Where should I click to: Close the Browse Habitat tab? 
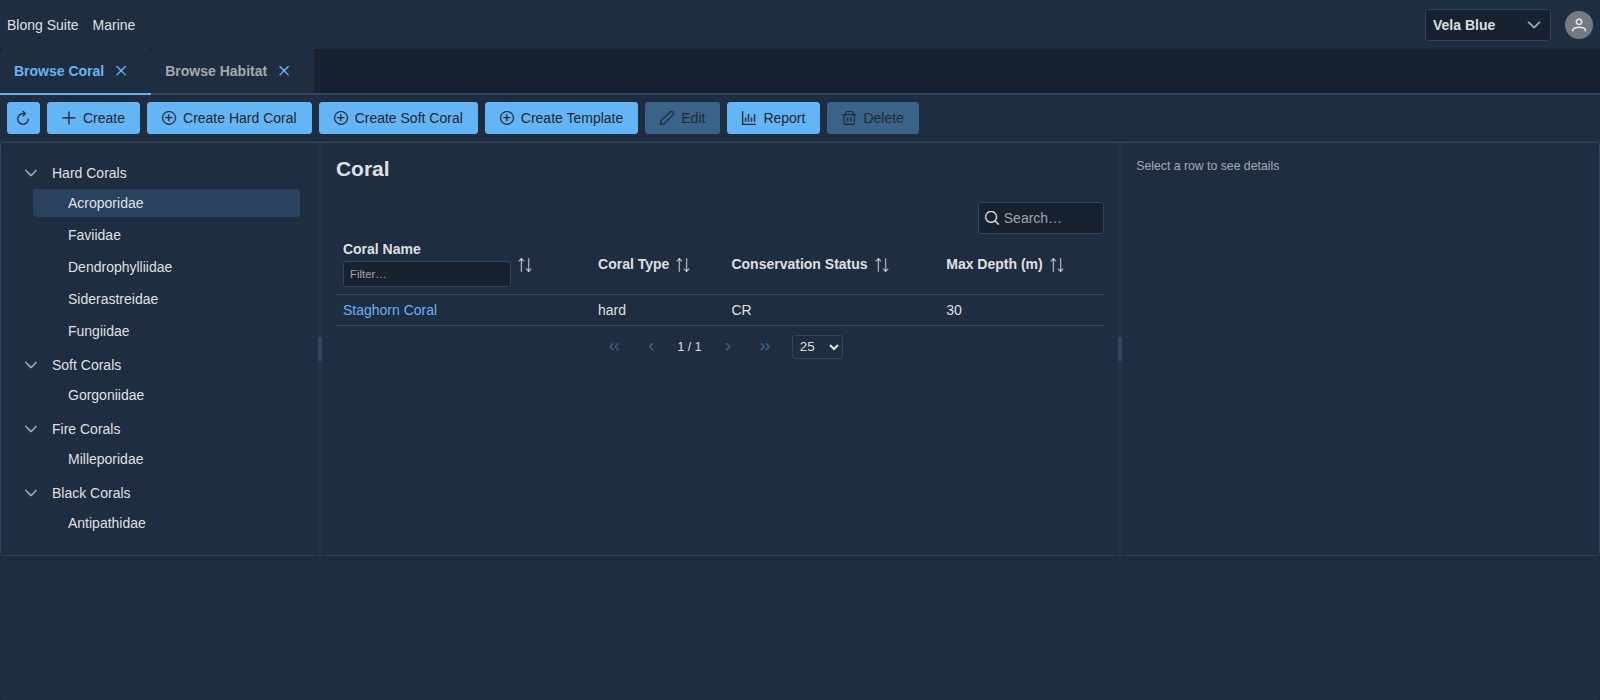point(284,71)
